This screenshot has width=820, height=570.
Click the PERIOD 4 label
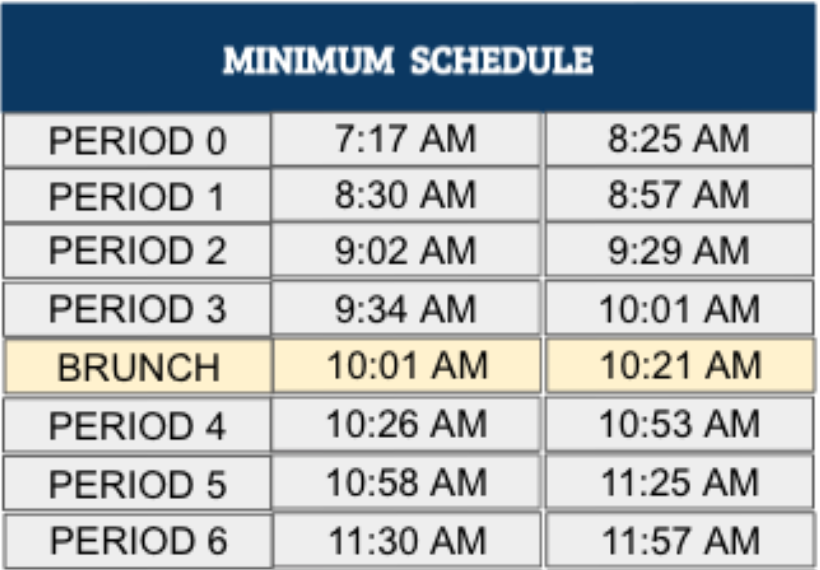point(137,425)
